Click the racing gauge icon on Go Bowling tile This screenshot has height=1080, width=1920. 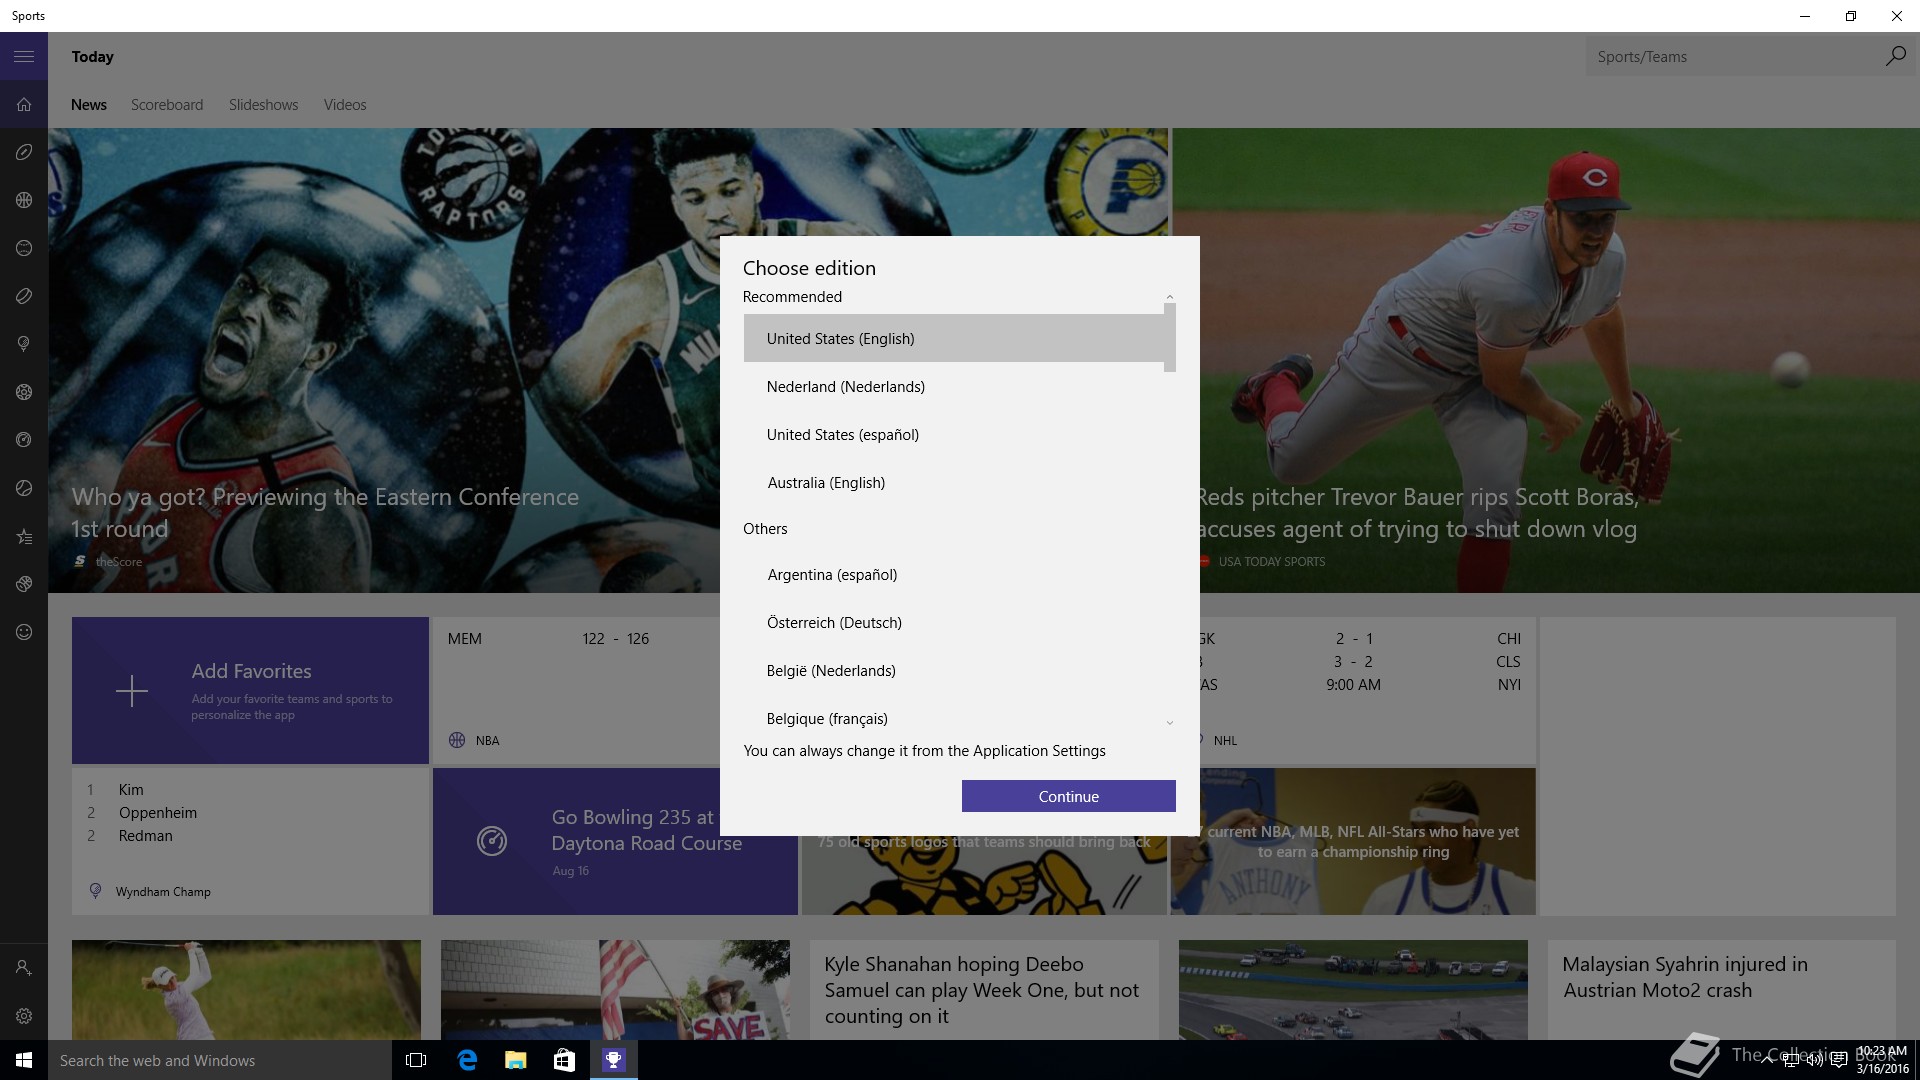(x=492, y=841)
